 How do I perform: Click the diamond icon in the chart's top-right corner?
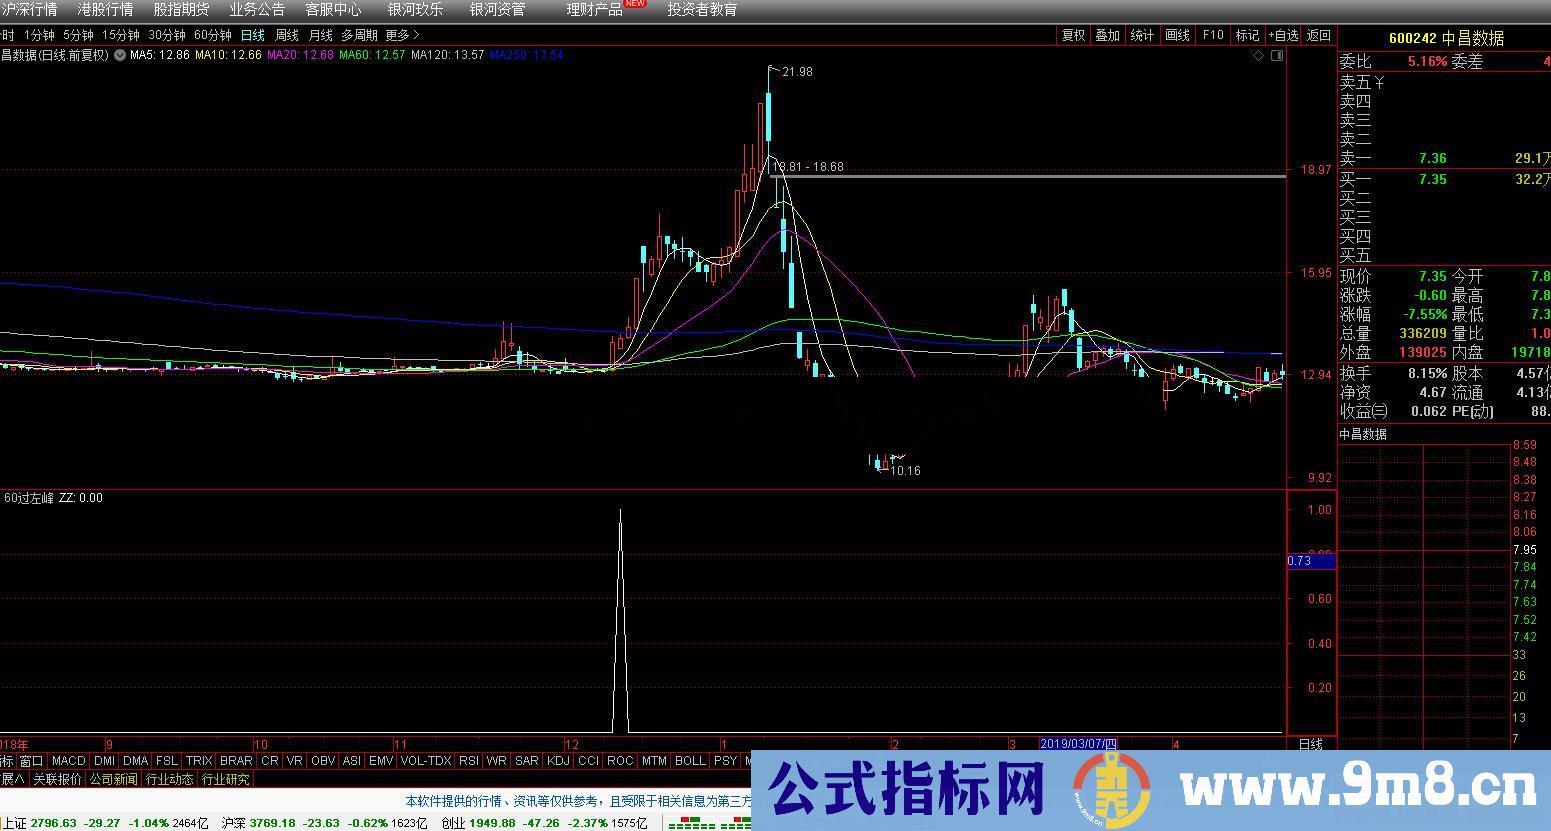[1258, 56]
